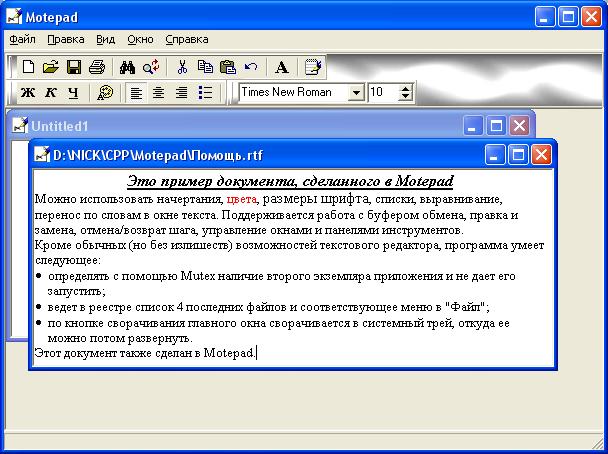The image size is (608, 454).
Task: Click the bullet line starting "ведет в реестре"
Action: (x=268, y=307)
